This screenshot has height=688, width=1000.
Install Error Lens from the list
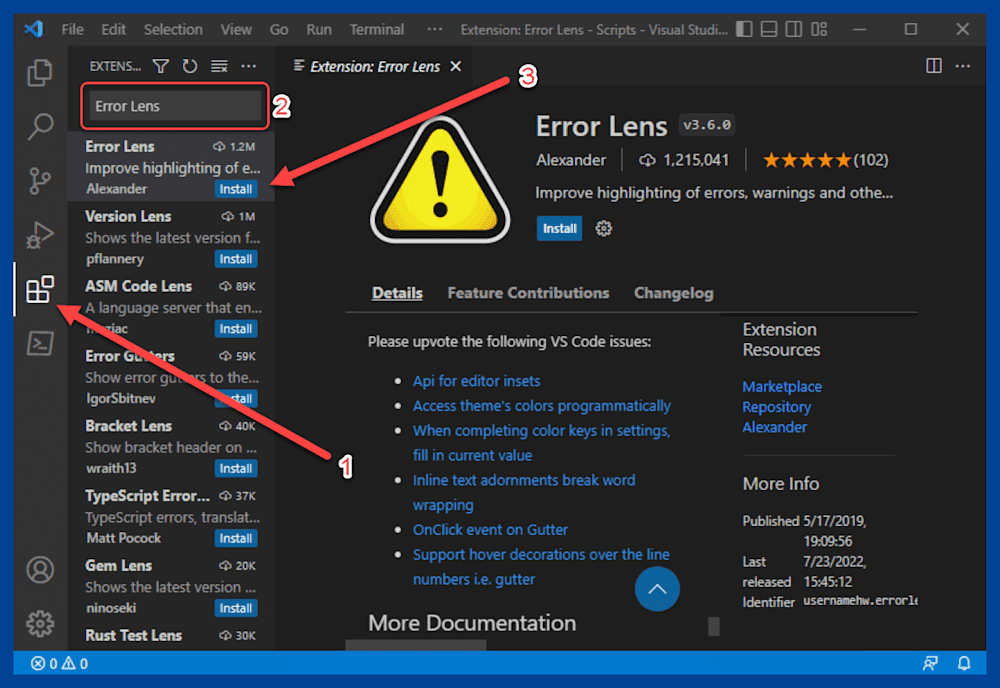coord(236,189)
